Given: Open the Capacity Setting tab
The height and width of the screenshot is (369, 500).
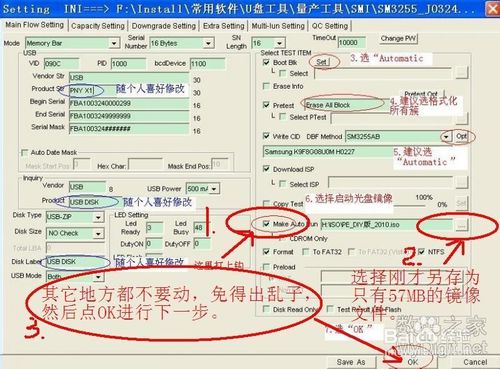Looking at the screenshot, I should pos(98,26).
